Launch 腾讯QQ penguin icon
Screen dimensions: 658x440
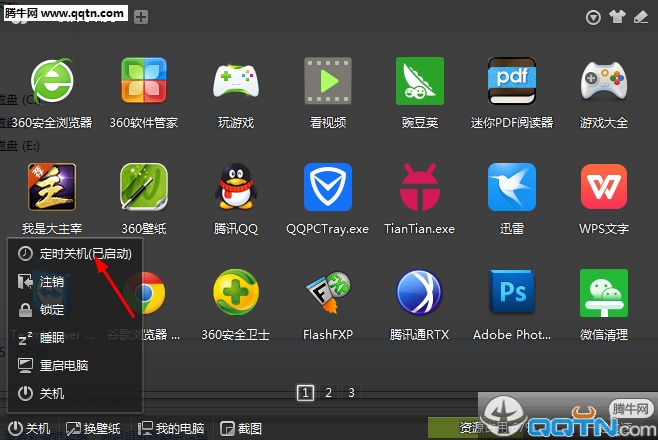tap(236, 187)
